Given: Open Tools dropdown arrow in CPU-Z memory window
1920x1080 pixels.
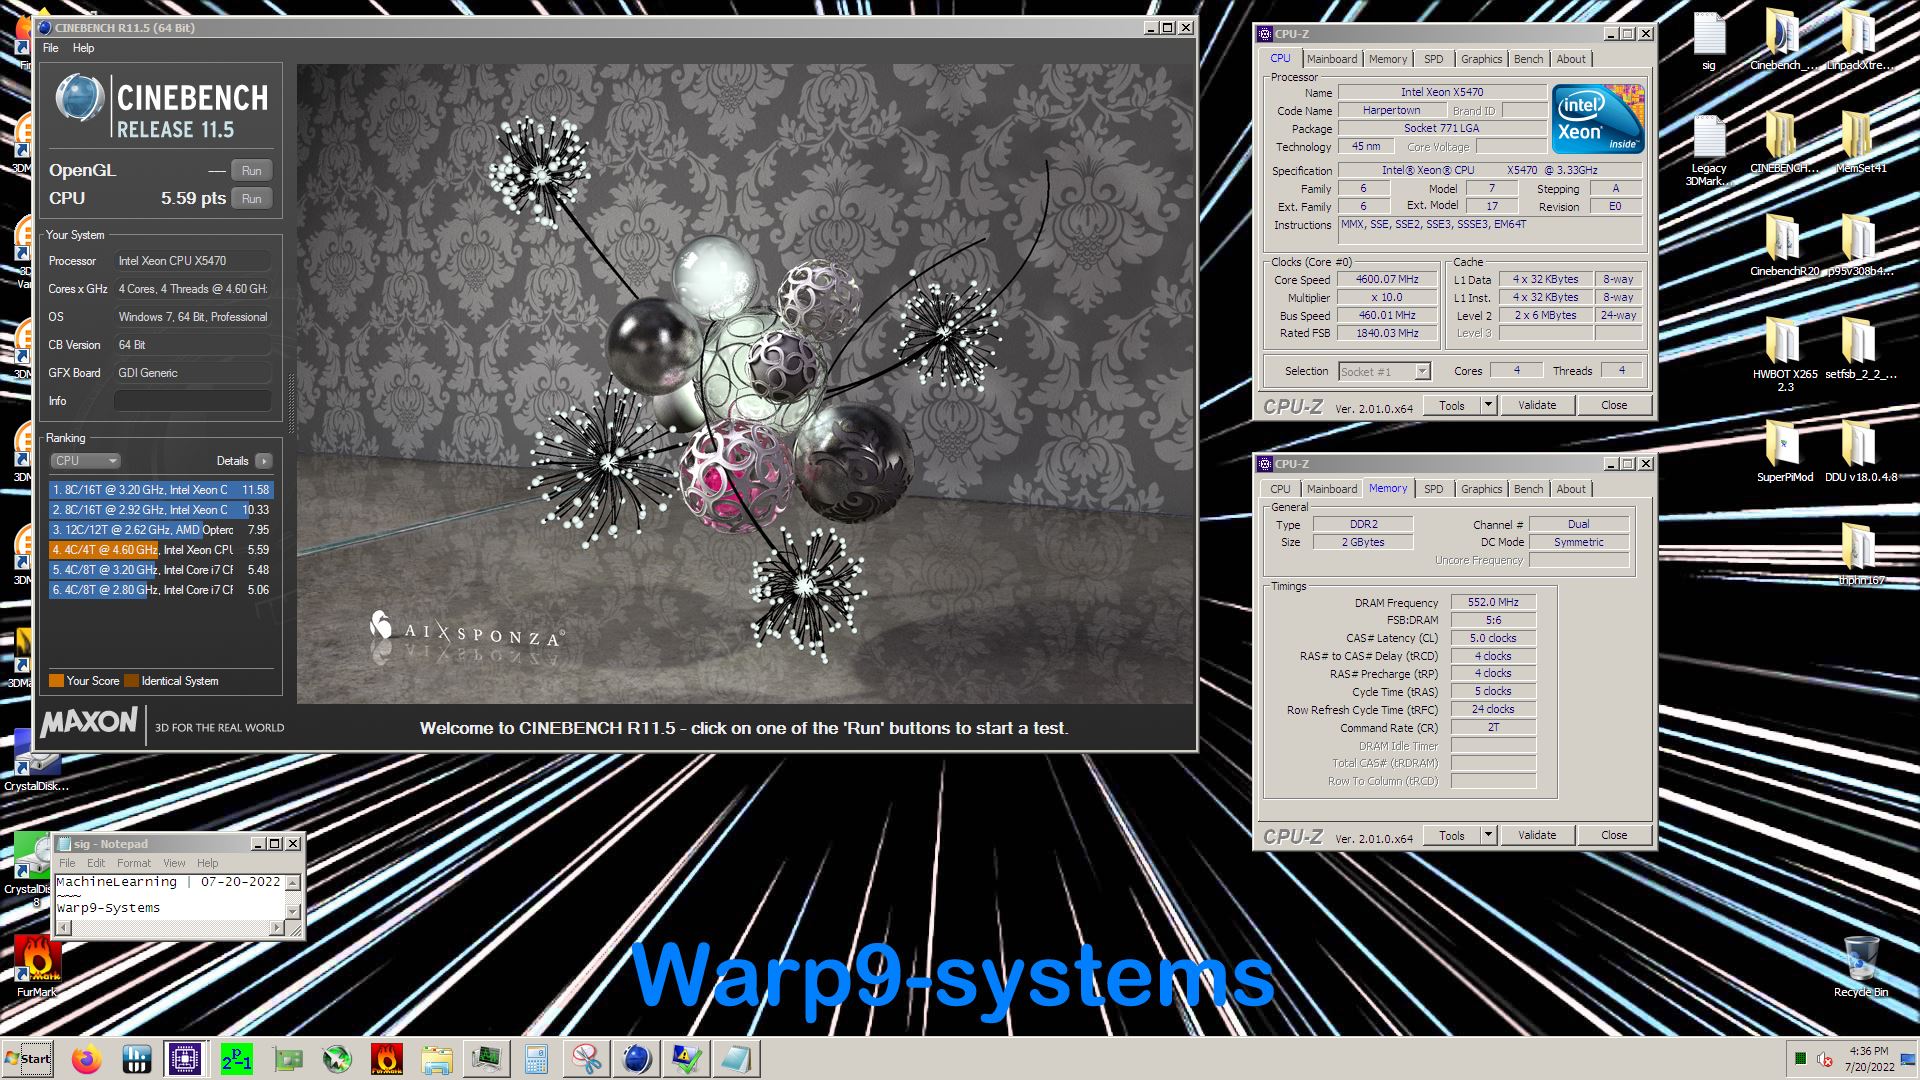Looking at the screenshot, I should (1488, 835).
